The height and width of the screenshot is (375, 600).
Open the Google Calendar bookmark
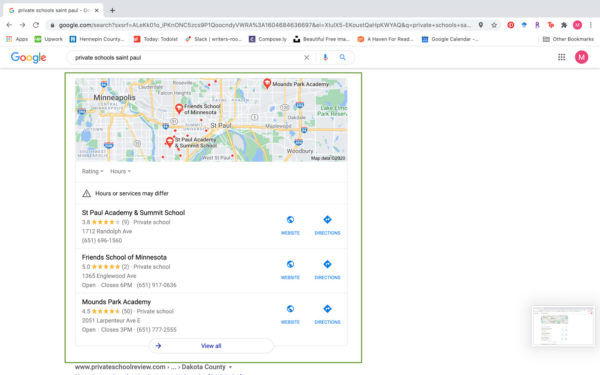[x=450, y=39]
